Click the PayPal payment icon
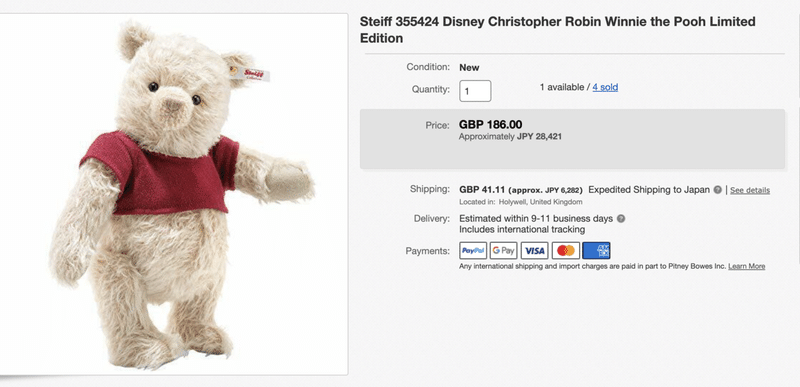Screen dimensions: 800x387 pyautogui.click(x=473, y=250)
